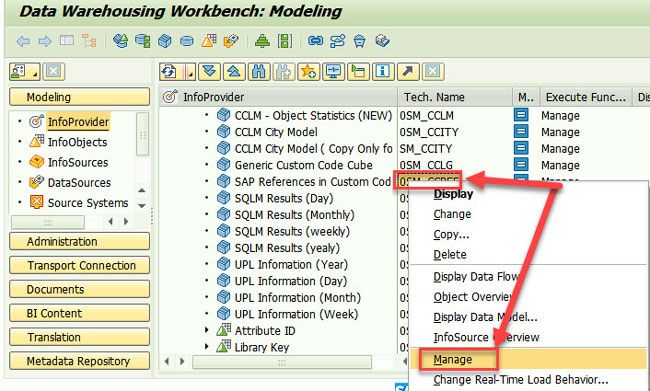The width and height of the screenshot is (650, 391).
Task: Click the cylinder with green squares toolbar icon
Action: (143, 41)
